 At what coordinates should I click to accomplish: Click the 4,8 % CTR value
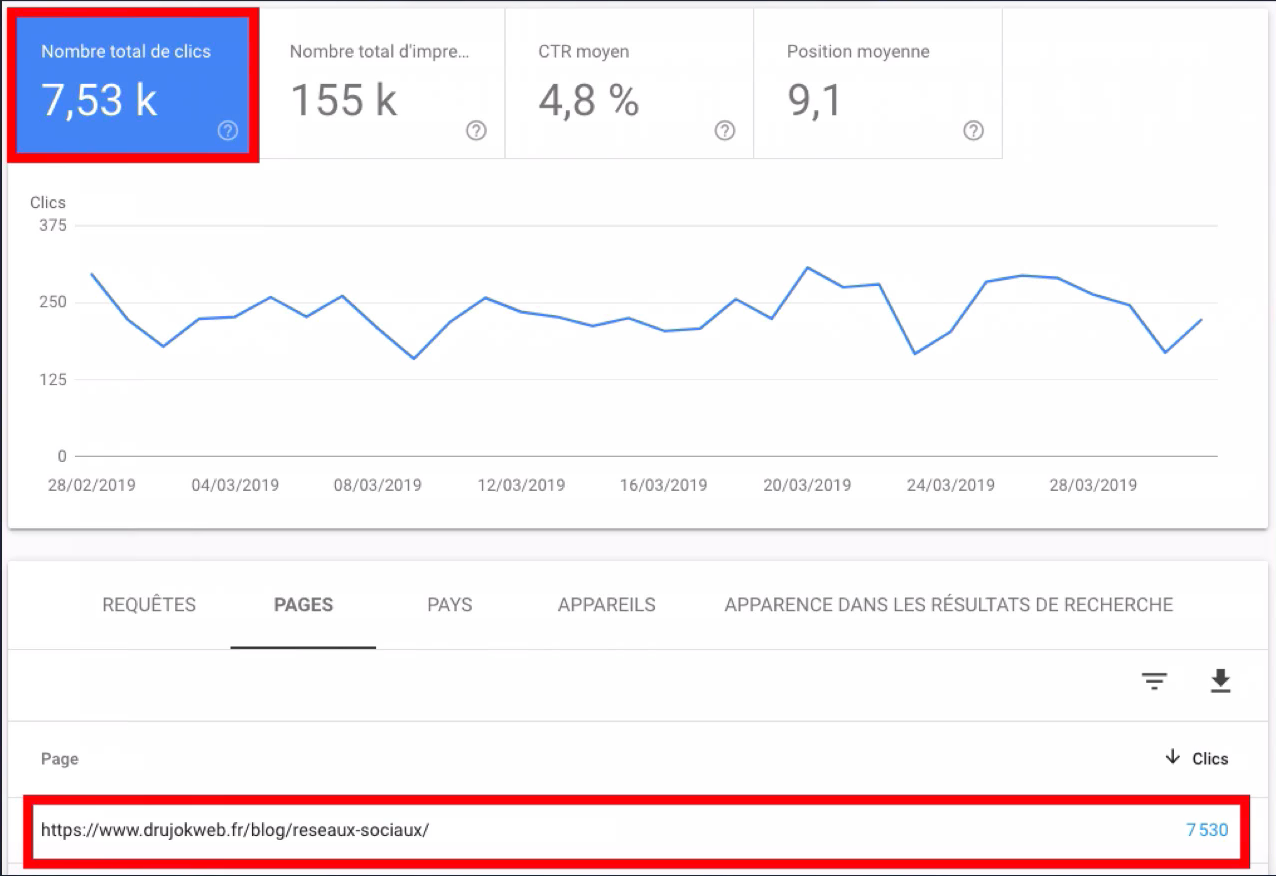tap(589, 100)
